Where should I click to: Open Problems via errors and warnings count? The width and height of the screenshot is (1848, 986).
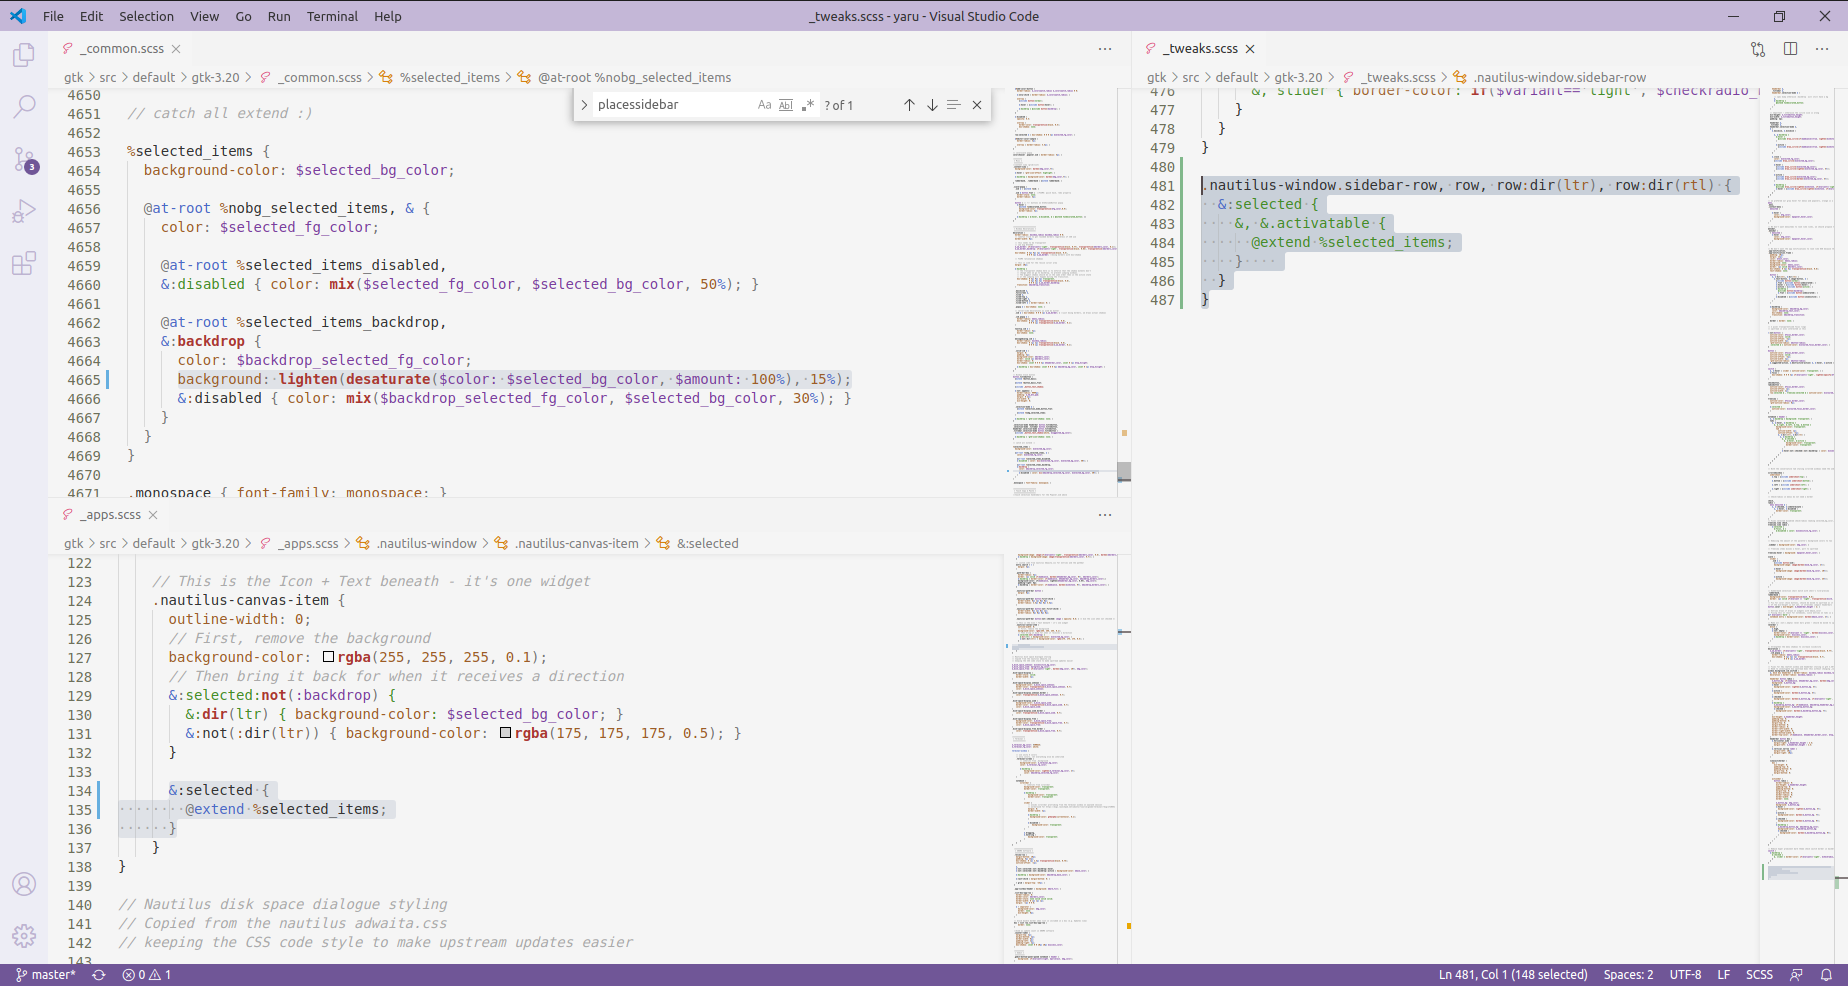tap(147, 975)
